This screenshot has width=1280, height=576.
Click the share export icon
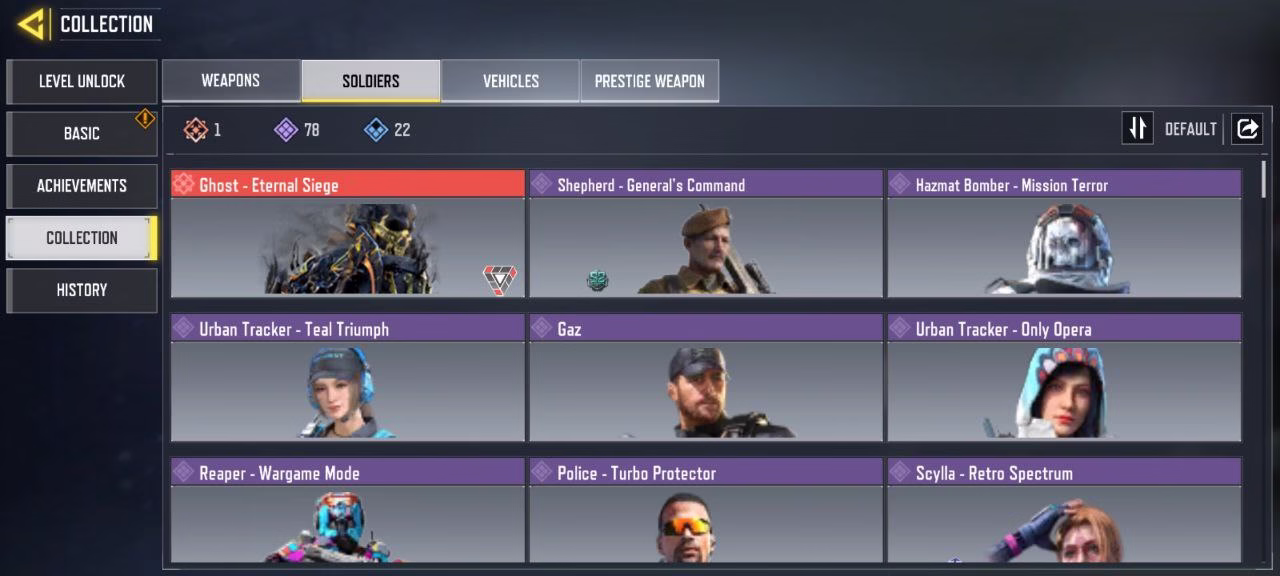pos(1246,128)
